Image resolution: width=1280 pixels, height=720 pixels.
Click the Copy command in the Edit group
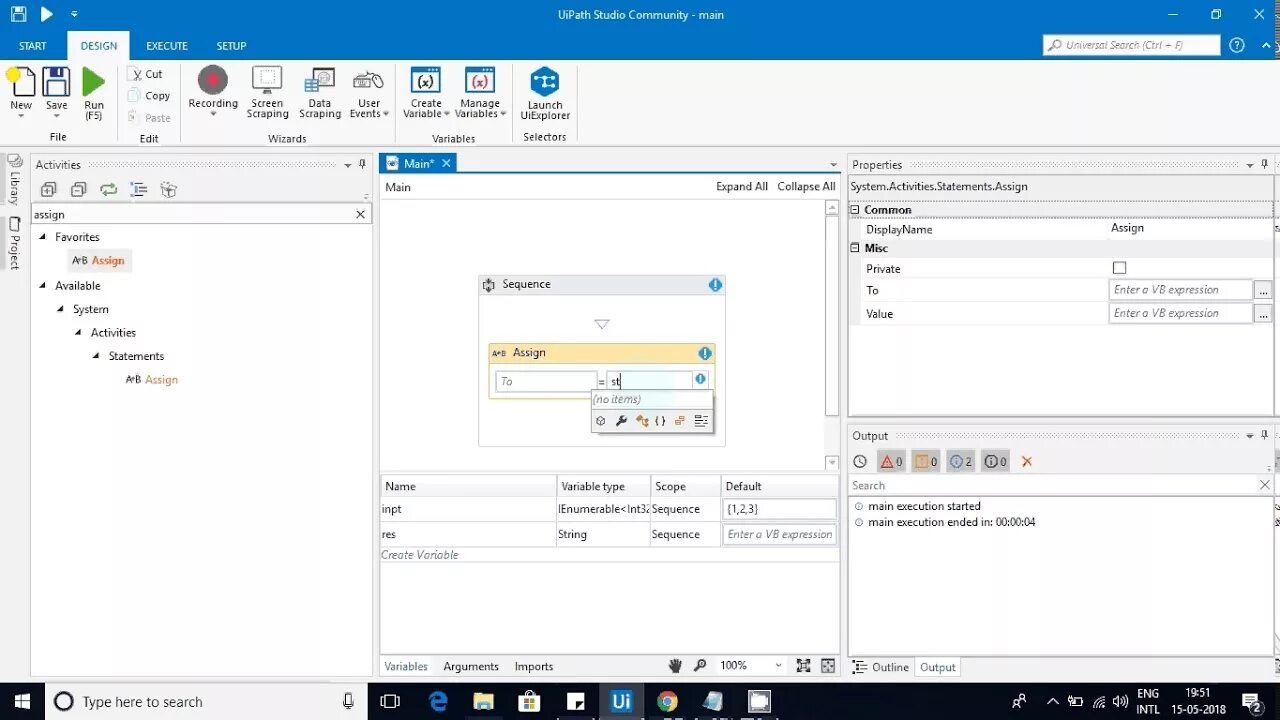149,96
